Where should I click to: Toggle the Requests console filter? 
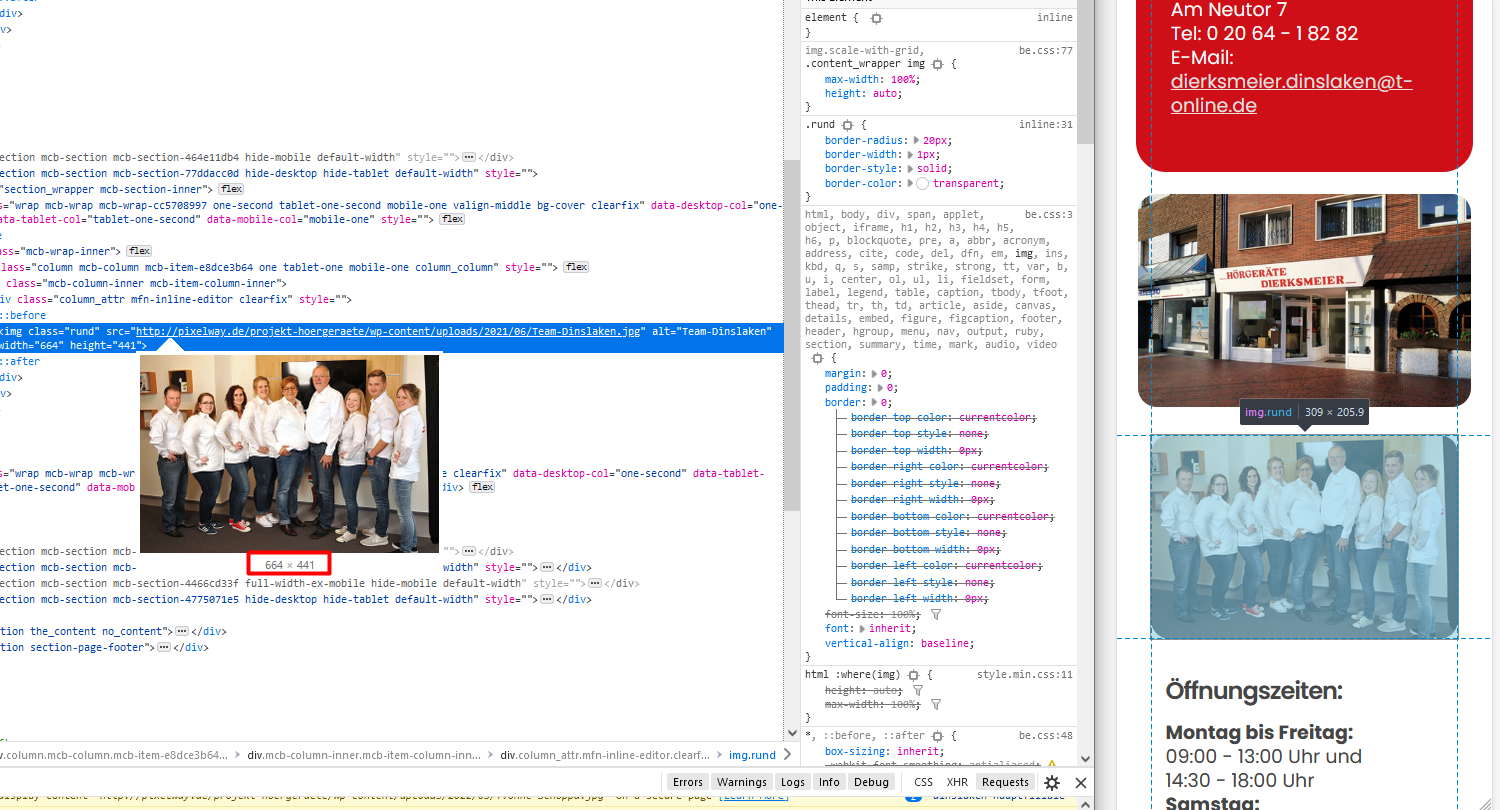[1005, 782]
